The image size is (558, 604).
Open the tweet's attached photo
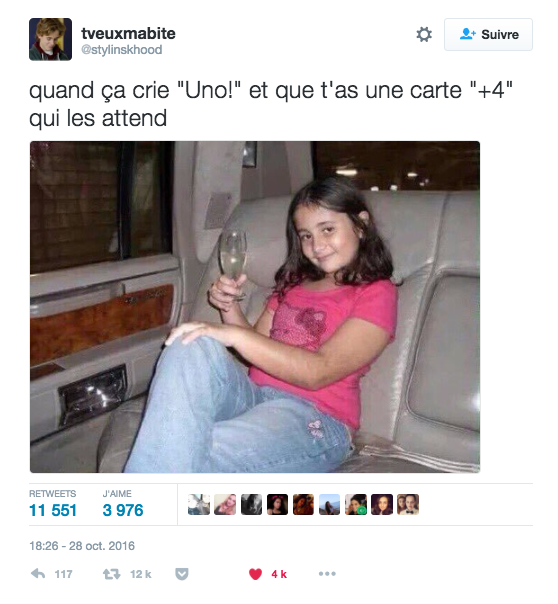click(x=255, y=307)
